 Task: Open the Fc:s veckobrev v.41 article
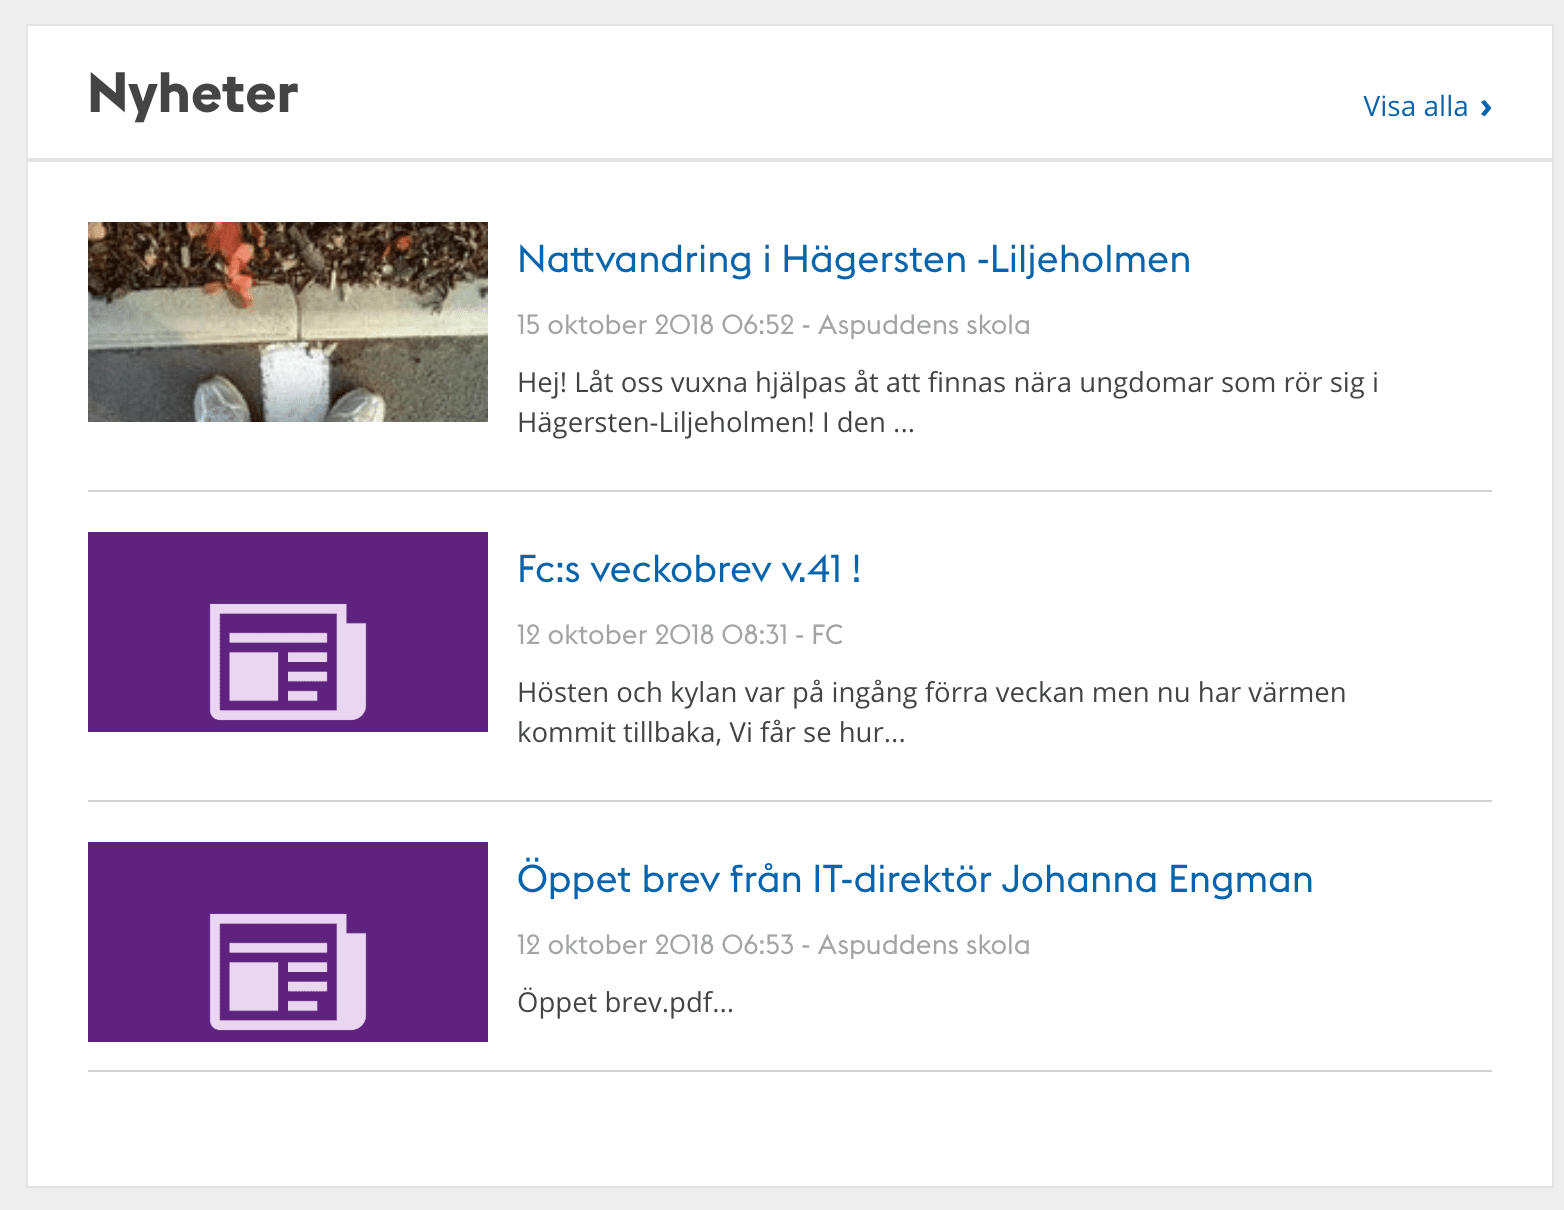pos(689,570)
